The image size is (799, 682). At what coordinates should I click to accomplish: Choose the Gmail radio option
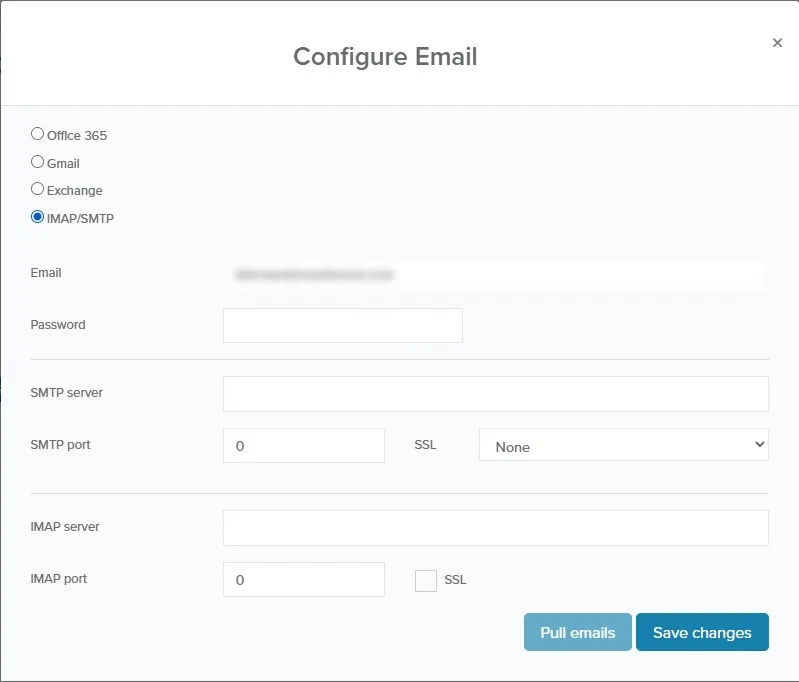pyautogui.click(x=37, y=162)
